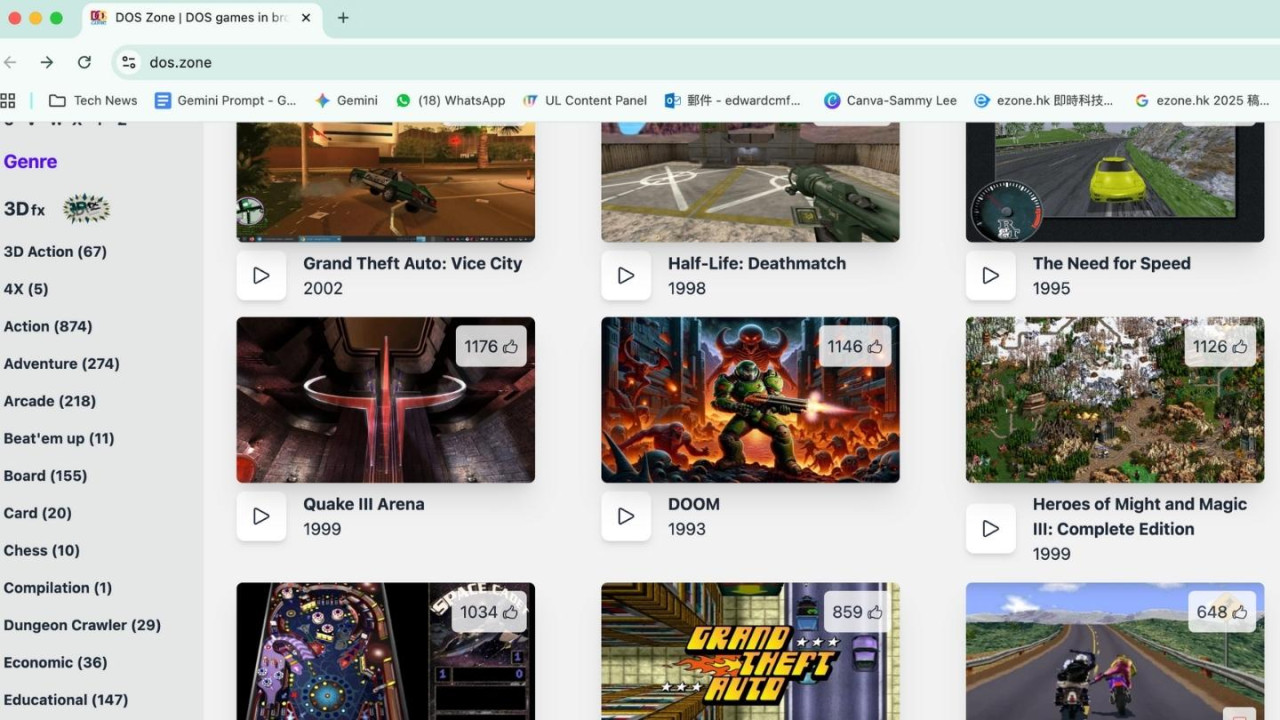Select the Adventure (274) genre
The image size is (1280, 720).
coord(62,364)
